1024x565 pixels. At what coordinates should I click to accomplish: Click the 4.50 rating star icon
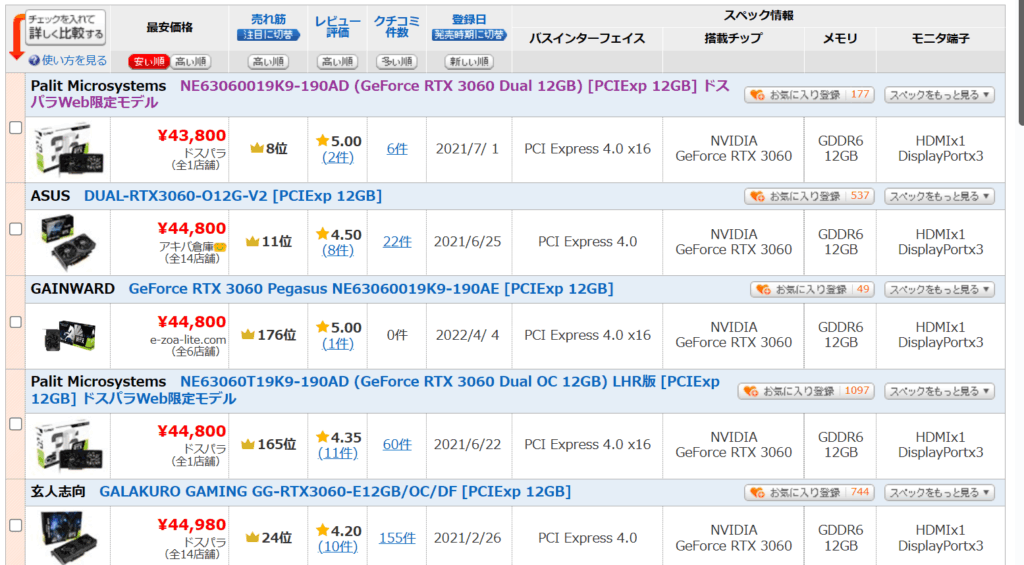click(x=322, y=234)
